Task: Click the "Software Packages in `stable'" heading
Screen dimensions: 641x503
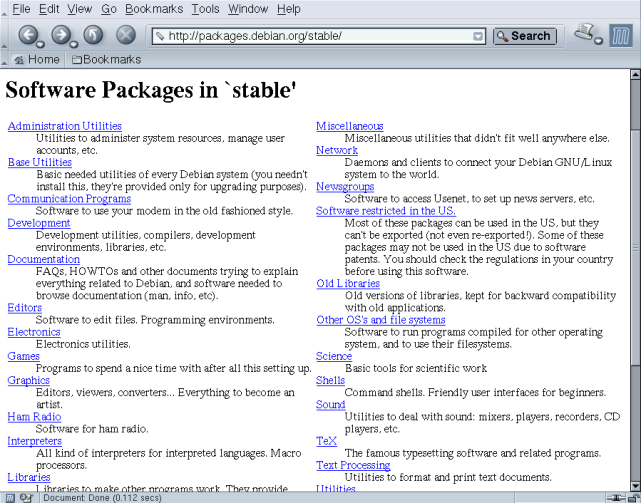Action: pyautogui.click(x=150, y=90)
